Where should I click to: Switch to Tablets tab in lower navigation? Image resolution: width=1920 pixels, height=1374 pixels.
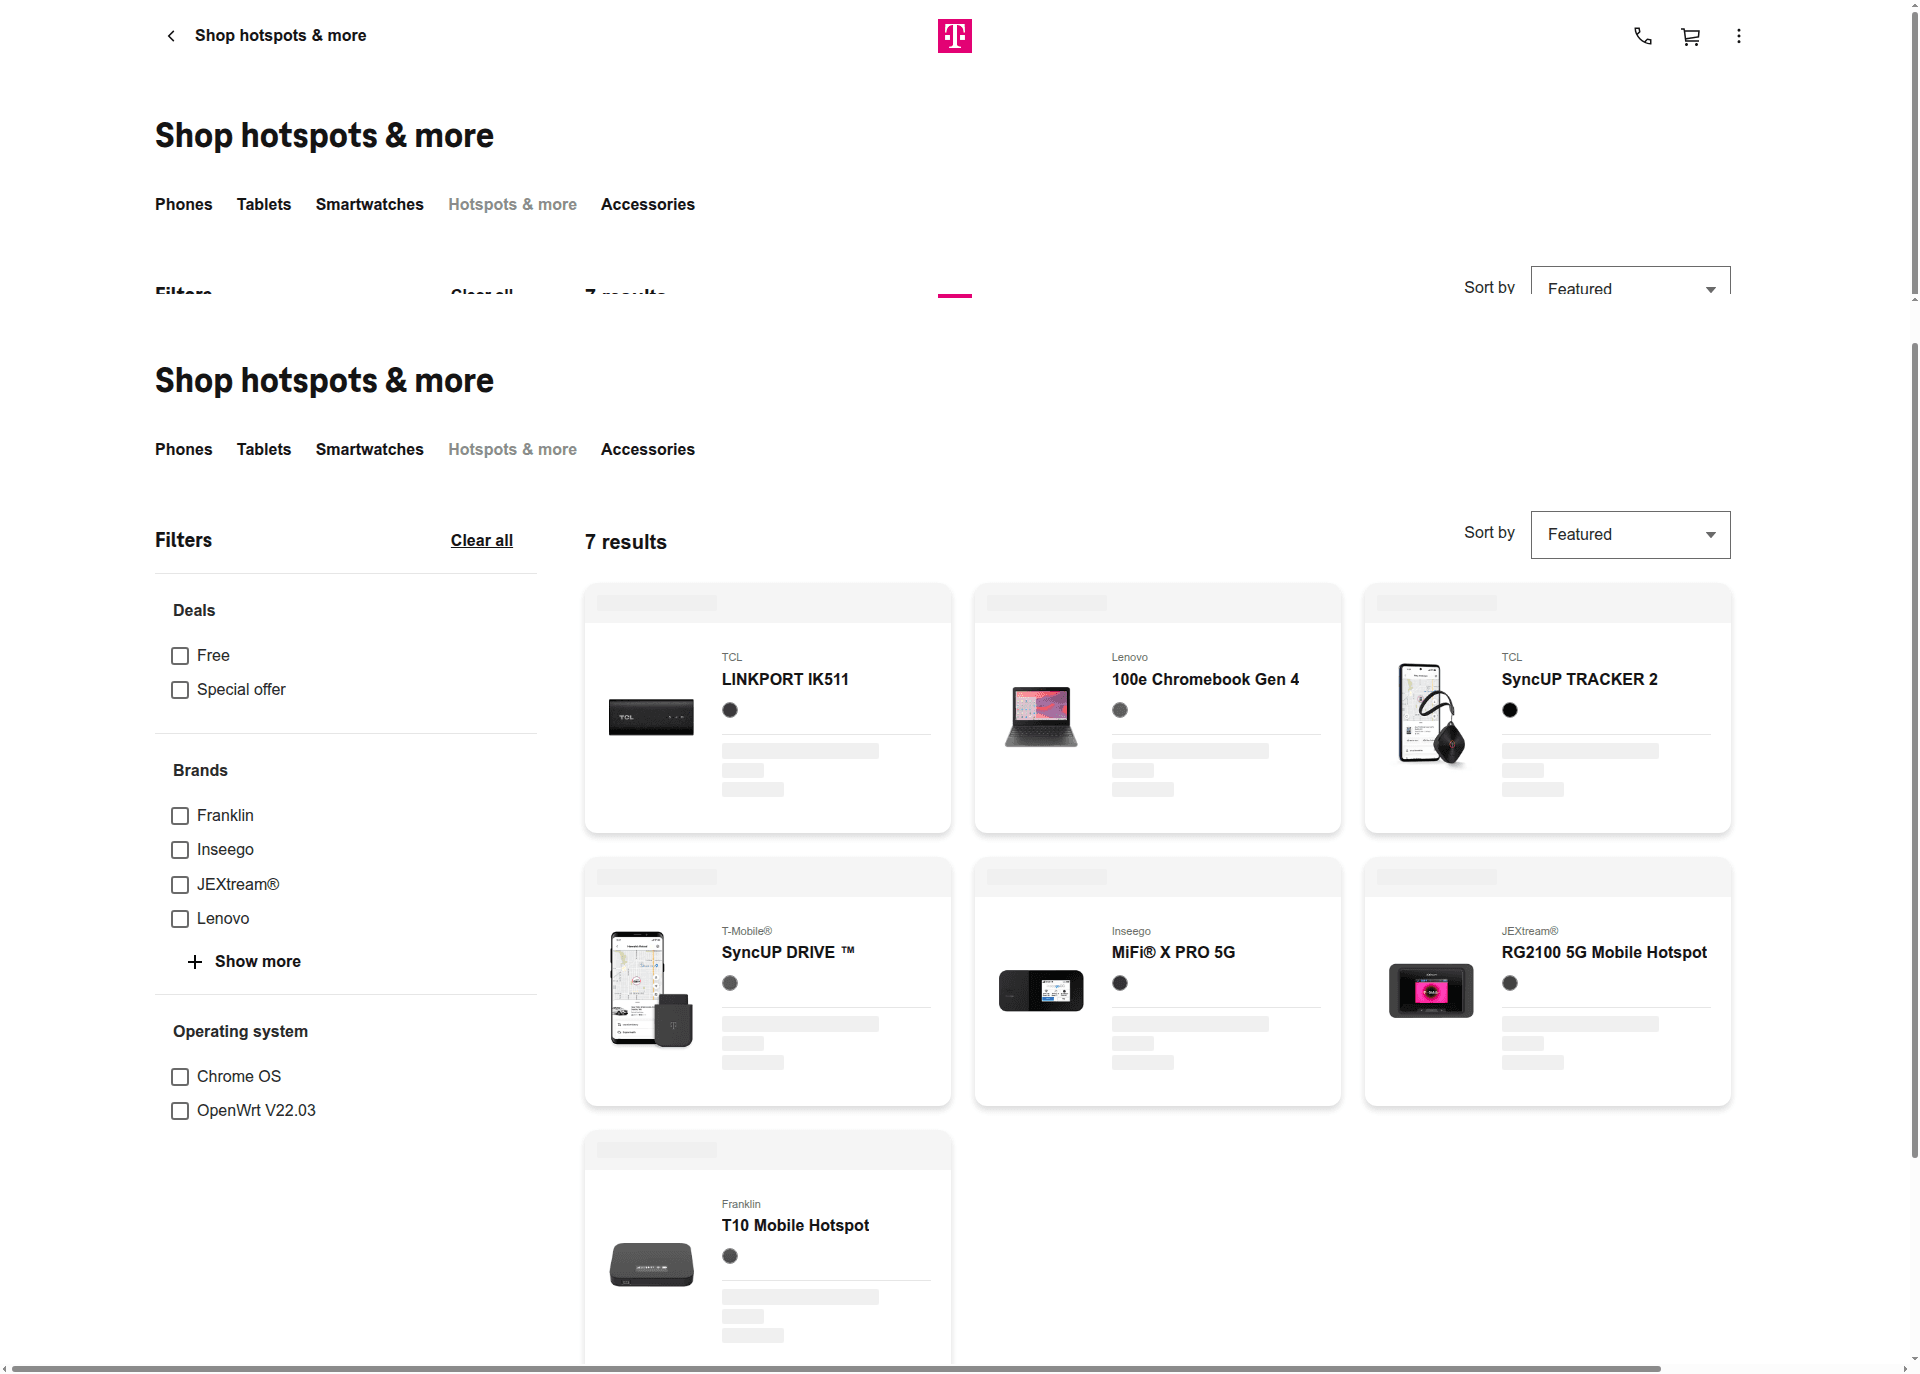pyautogui.click(x=264, y=449)
